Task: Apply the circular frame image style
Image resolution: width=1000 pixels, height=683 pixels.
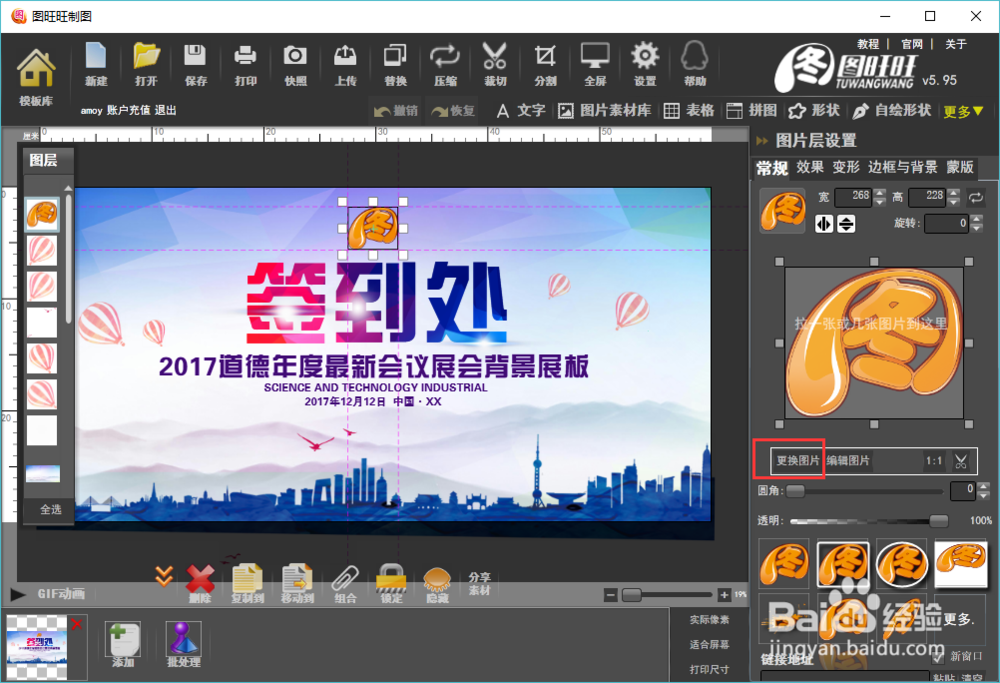Action: tap(902, 563)
